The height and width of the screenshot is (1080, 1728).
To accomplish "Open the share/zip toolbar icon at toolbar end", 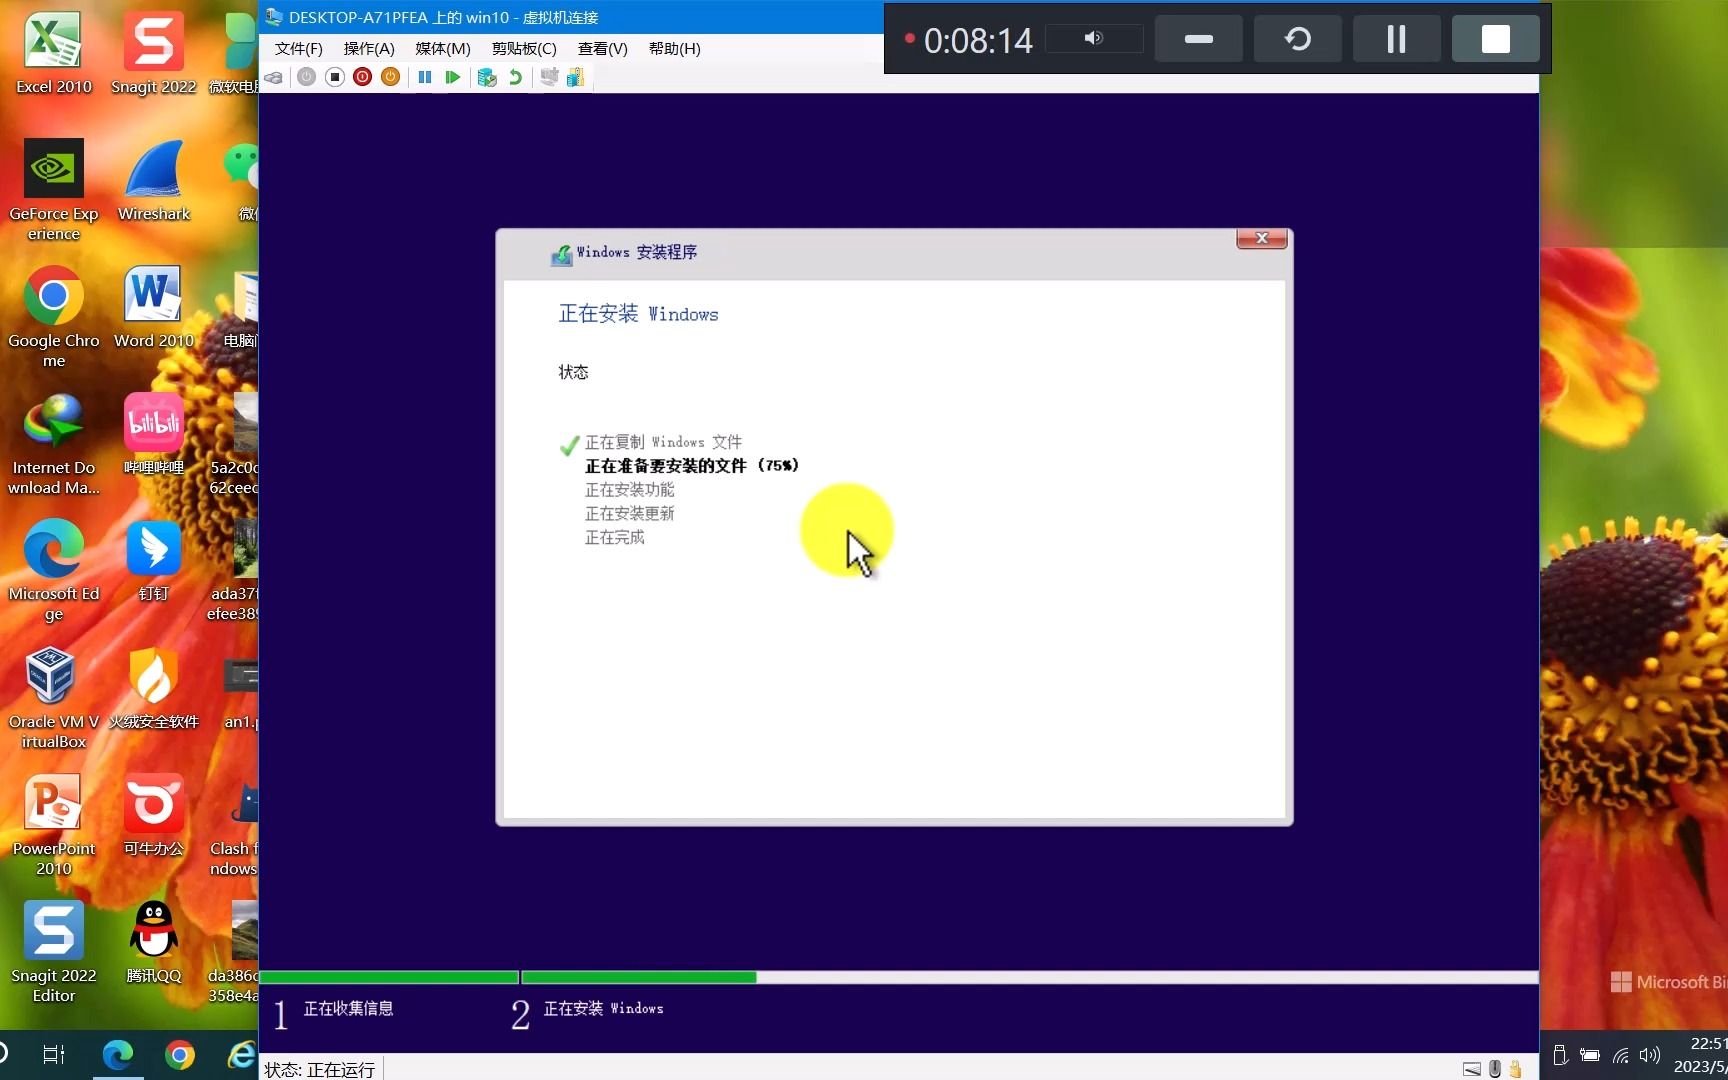I will (576, 77).
